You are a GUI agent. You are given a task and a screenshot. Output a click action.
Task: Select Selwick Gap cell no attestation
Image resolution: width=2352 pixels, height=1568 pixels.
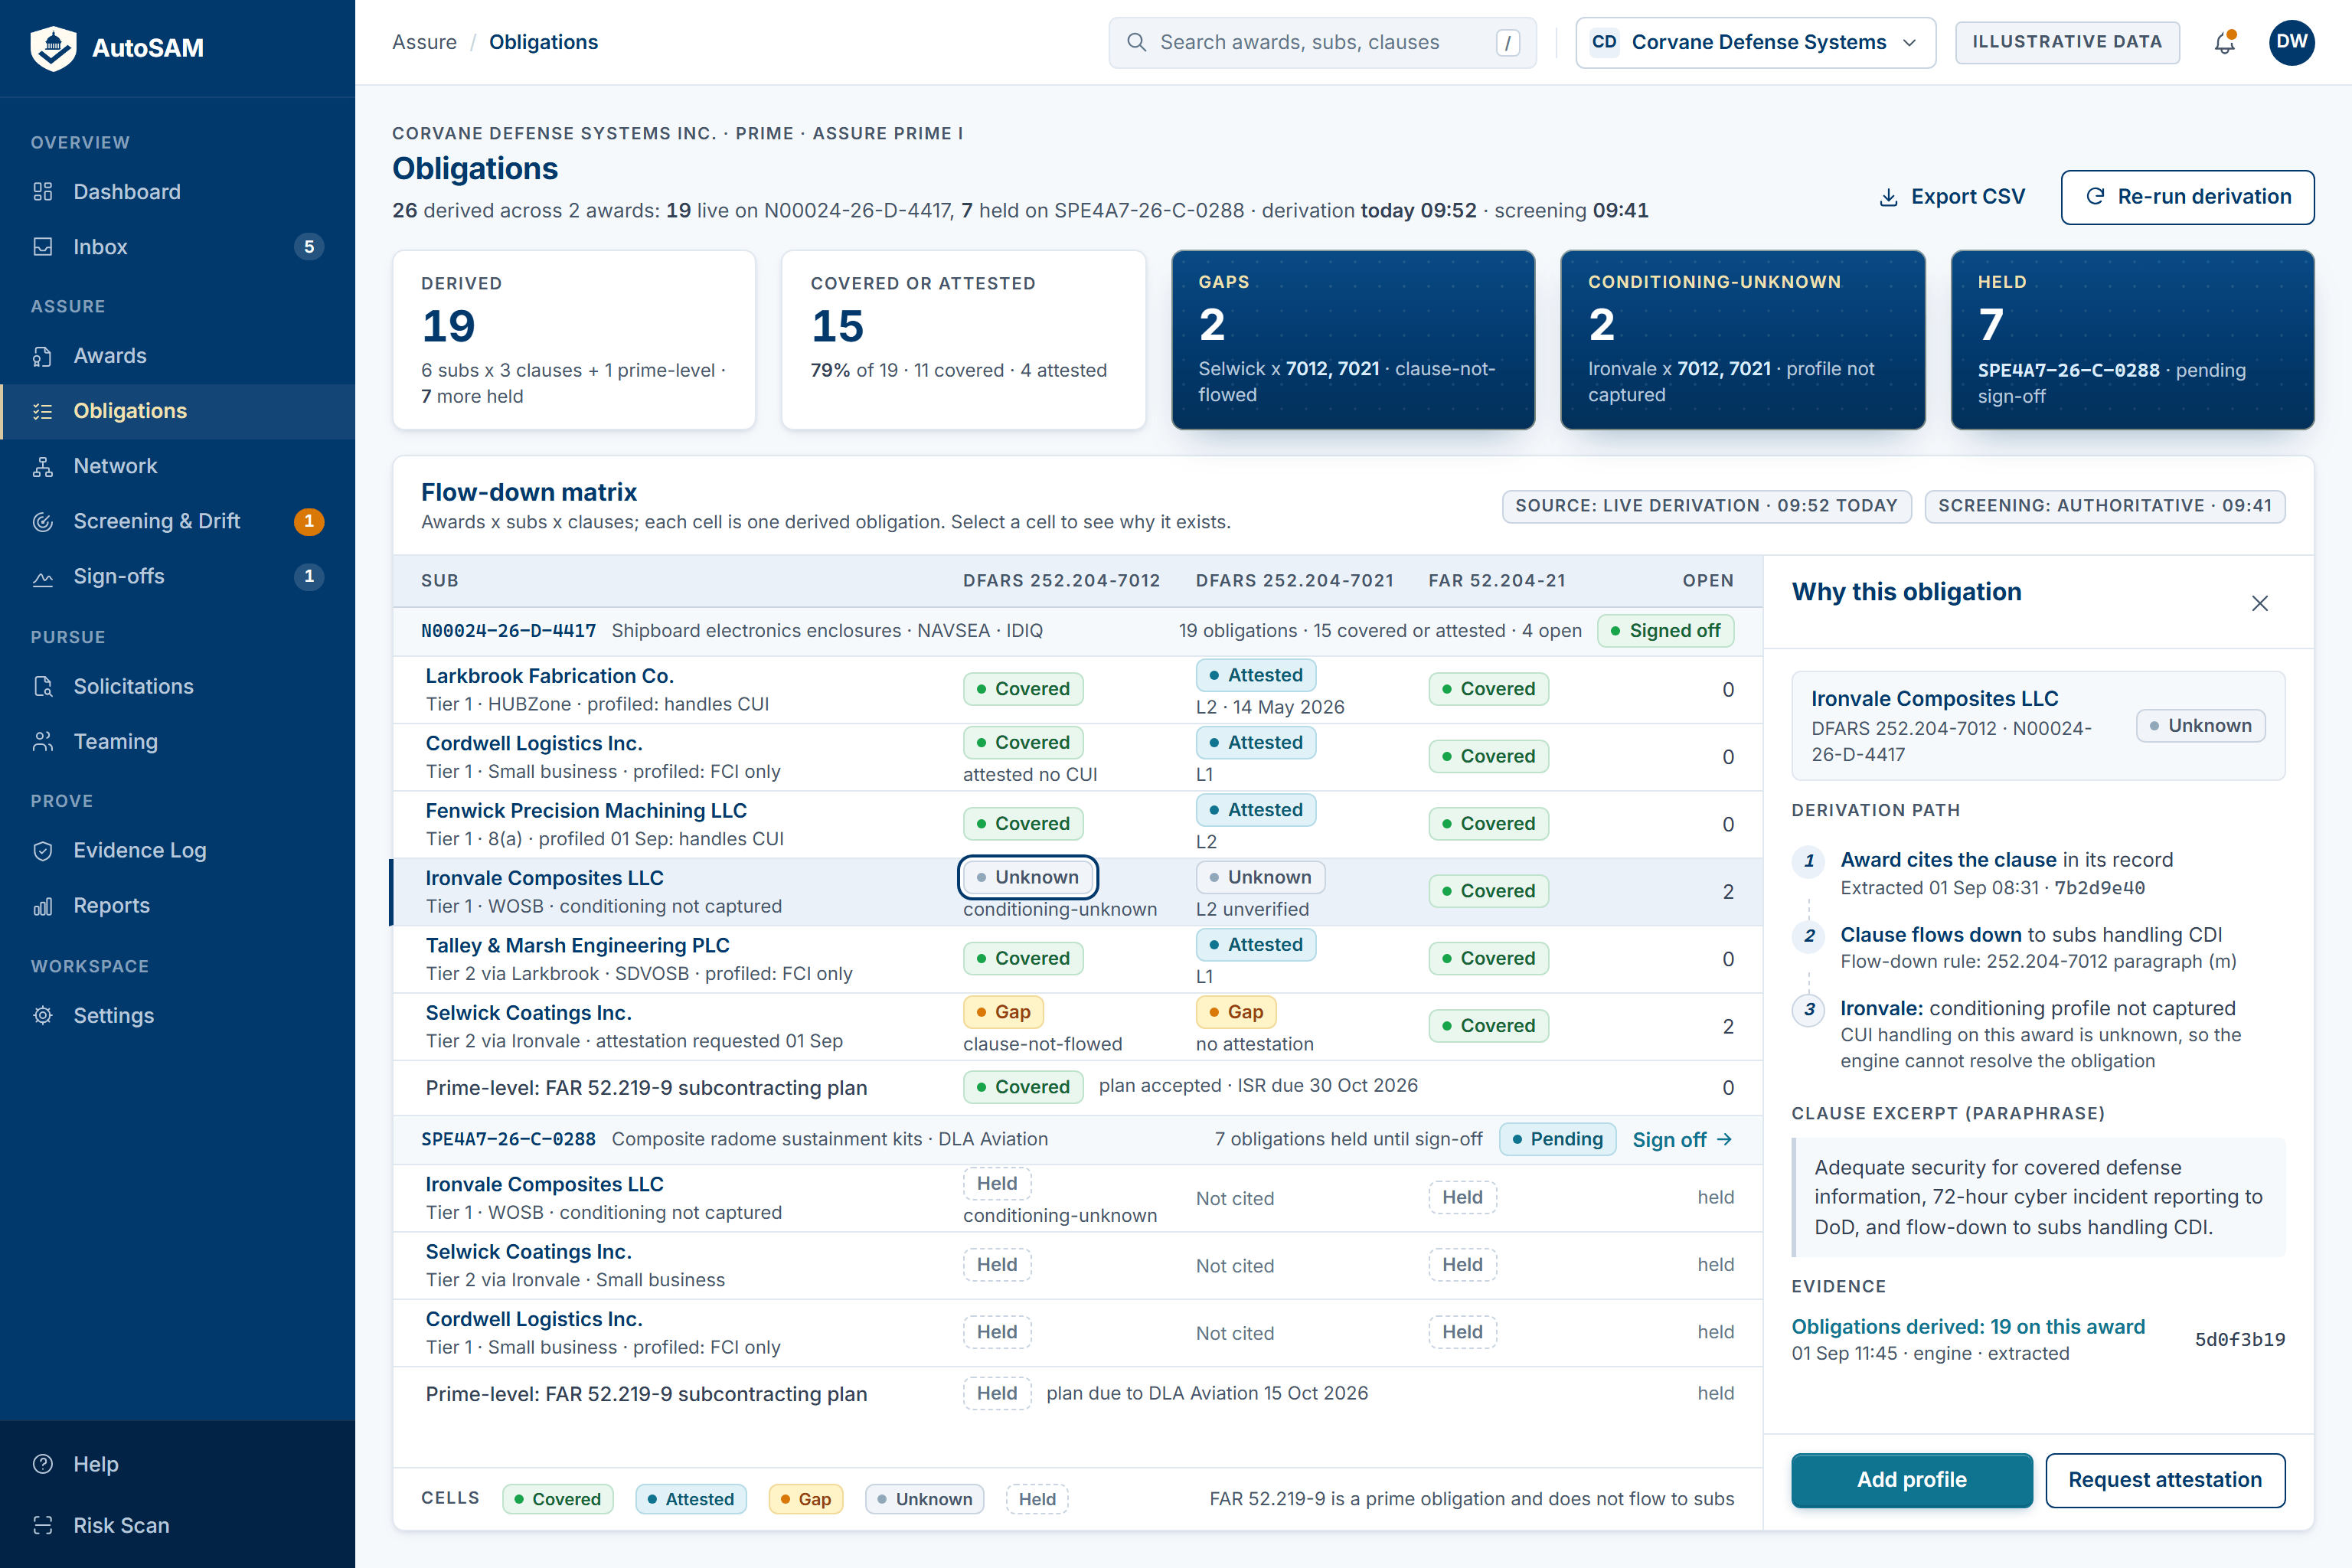click(1235, 1012)
